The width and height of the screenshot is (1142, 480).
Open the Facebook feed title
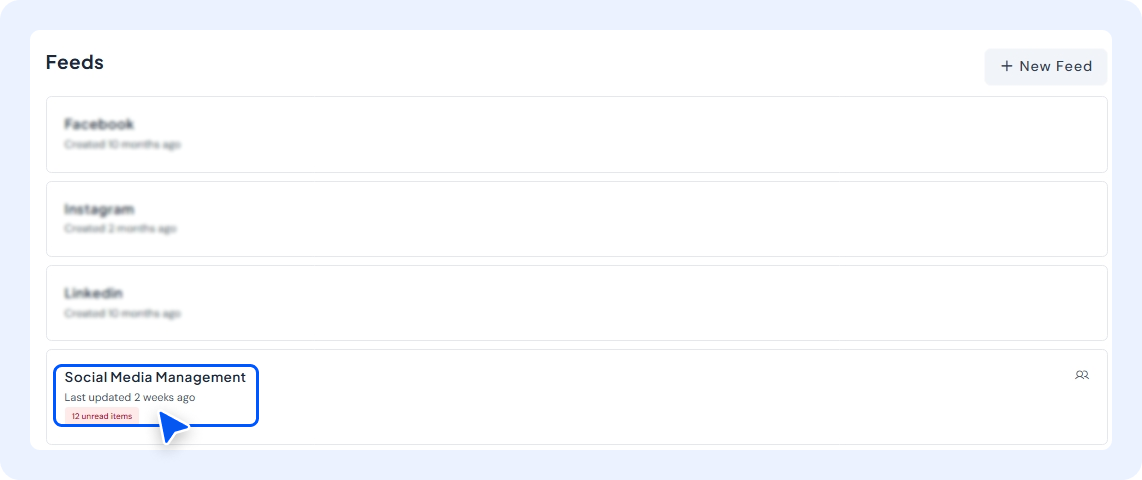99,124
